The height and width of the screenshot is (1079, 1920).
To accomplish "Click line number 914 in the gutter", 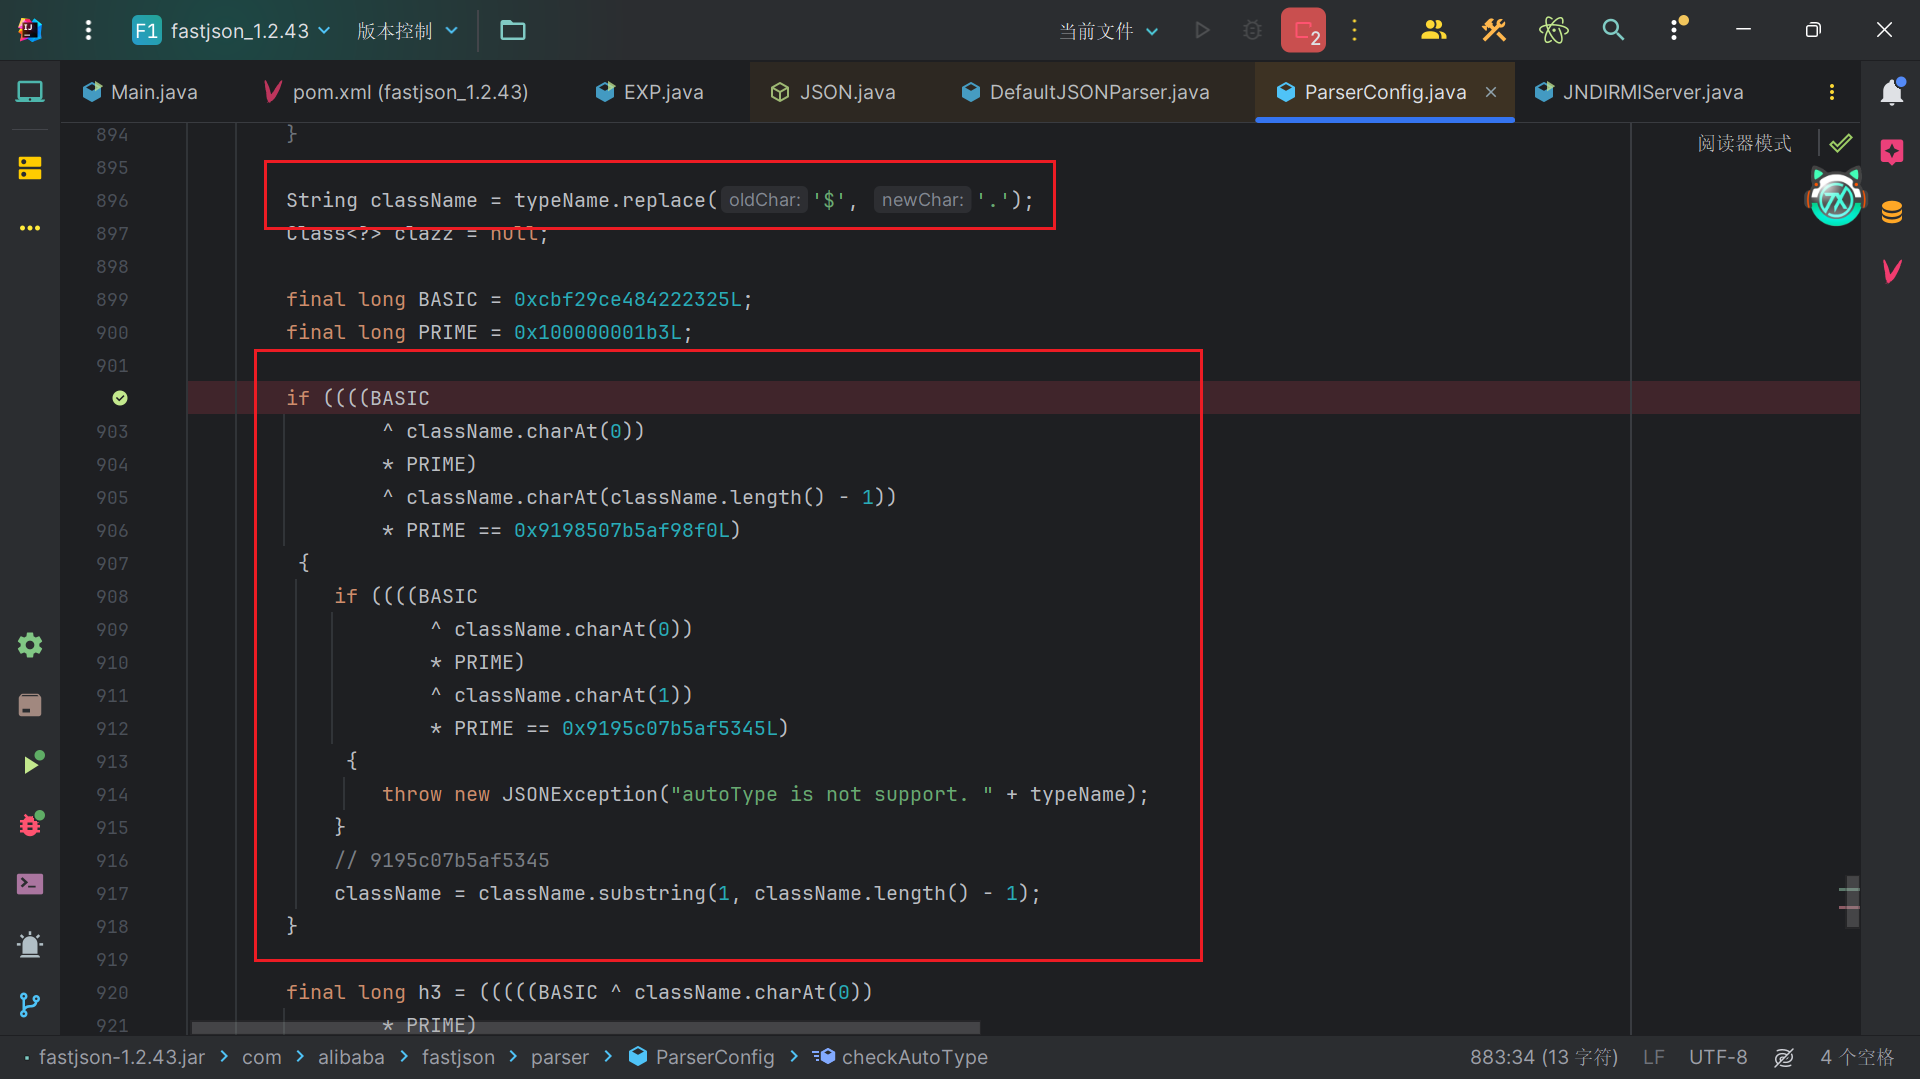I will click(x=112, y=794).
